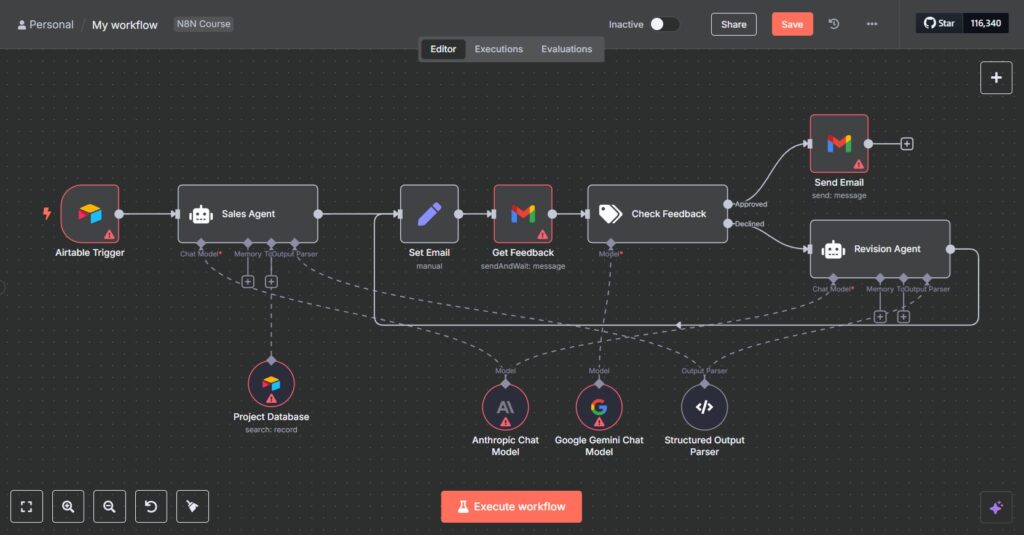
Task: Switch to the Evaluations tab
Action: click(x=566, y=49)
